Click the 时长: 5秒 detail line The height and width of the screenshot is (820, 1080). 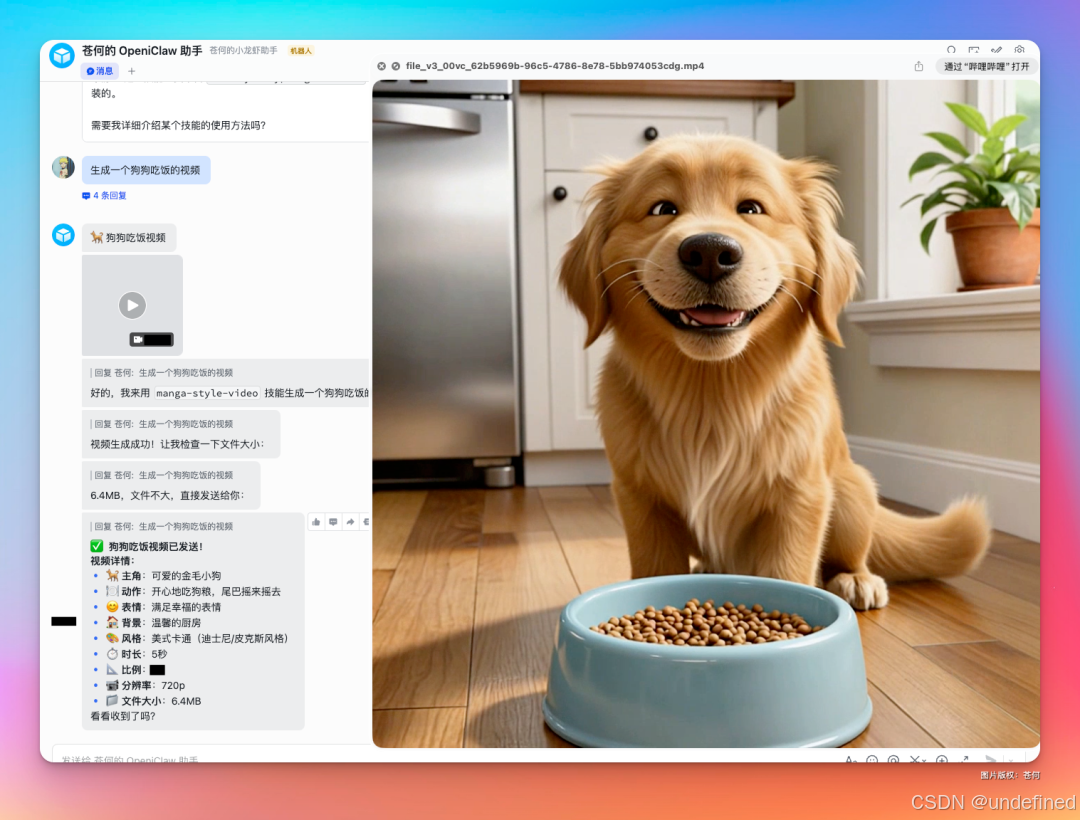[x=136, y=654]
